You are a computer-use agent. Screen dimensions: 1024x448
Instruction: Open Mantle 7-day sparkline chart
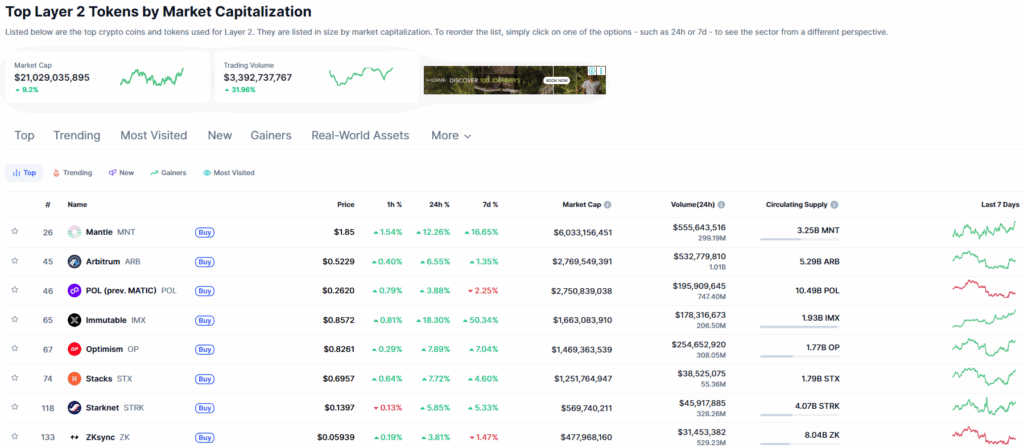click(984, 230)
